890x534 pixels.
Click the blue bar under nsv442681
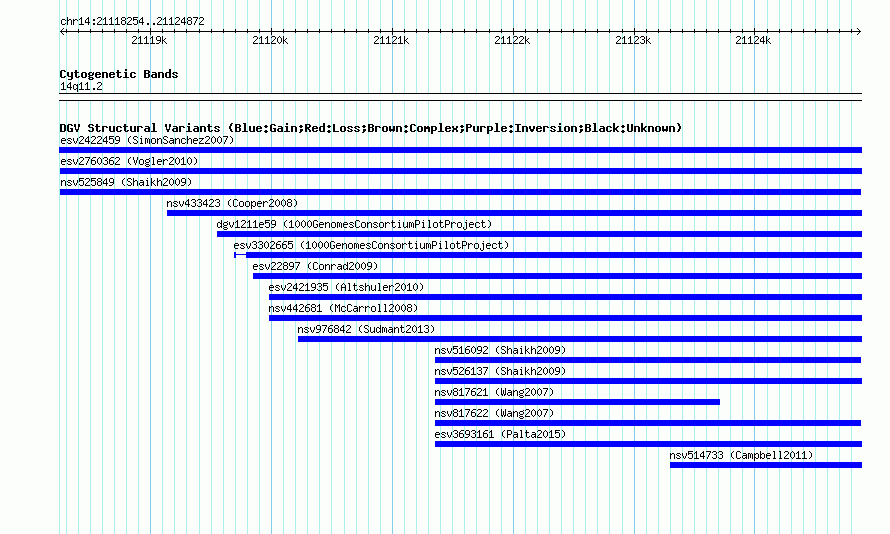tap(565, 318)
